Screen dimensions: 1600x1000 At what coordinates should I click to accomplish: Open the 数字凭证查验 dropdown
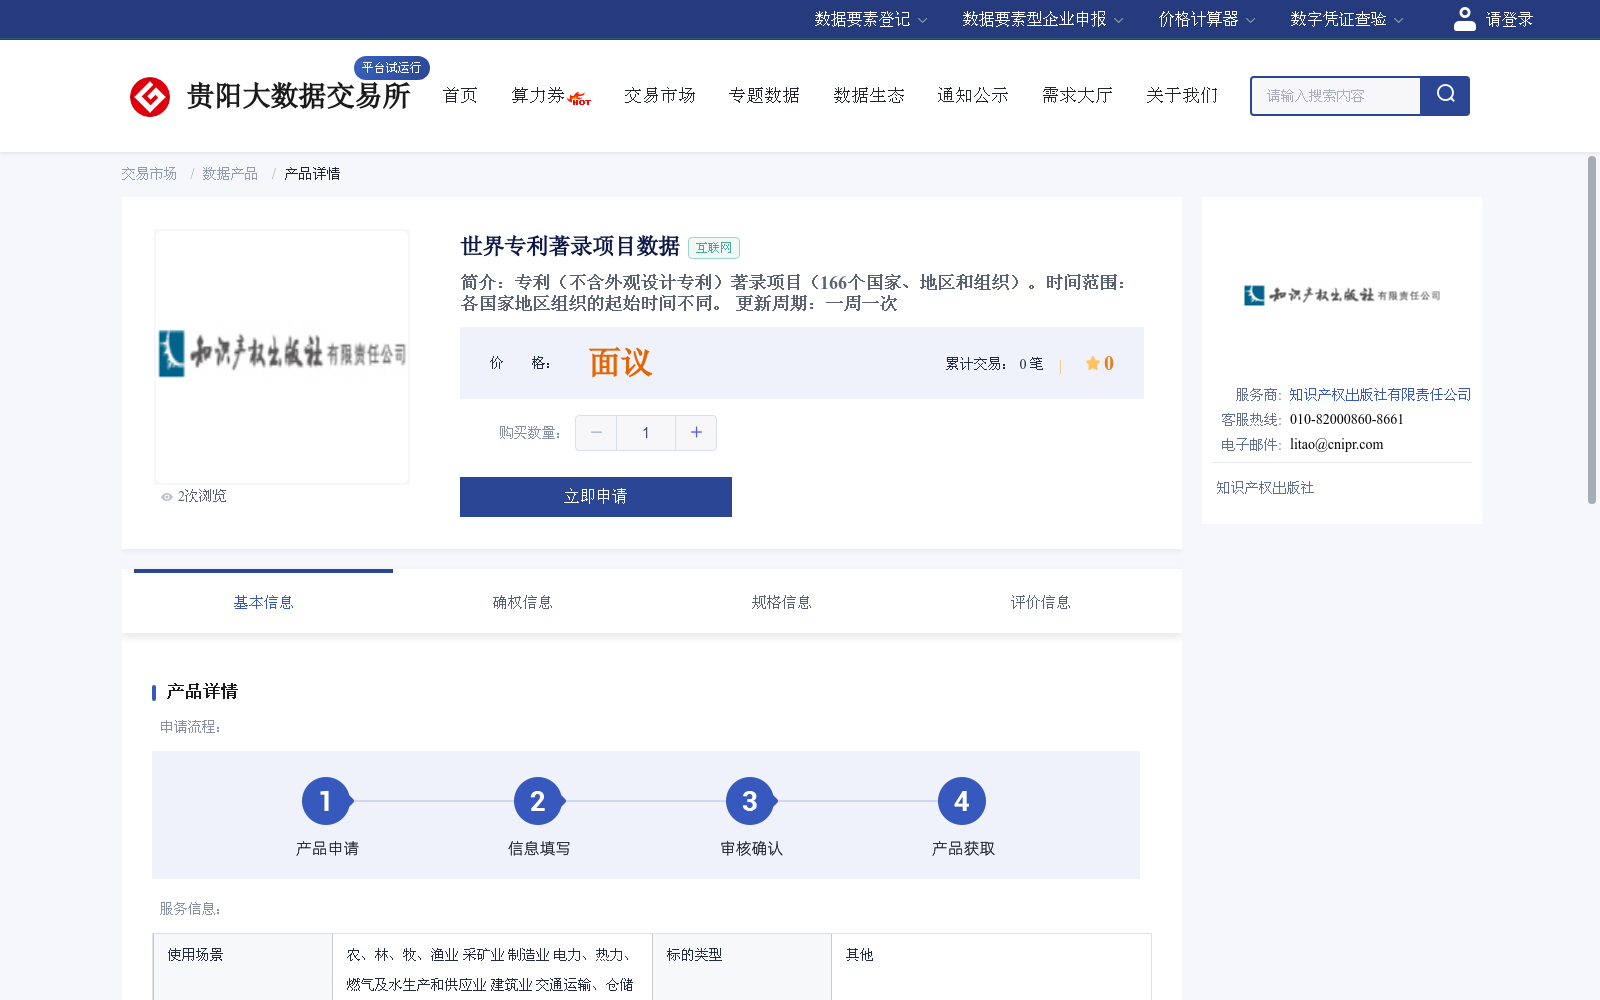click(x=1346, y=19)
